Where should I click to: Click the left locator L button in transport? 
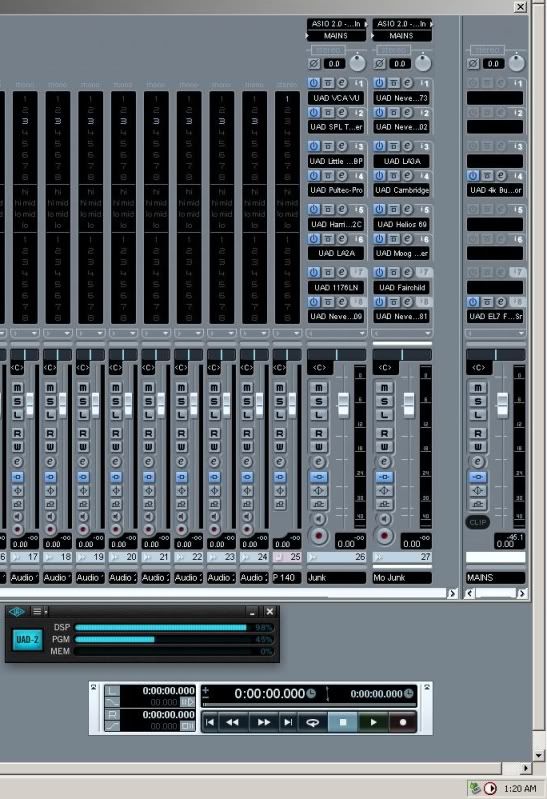[112, 691]
